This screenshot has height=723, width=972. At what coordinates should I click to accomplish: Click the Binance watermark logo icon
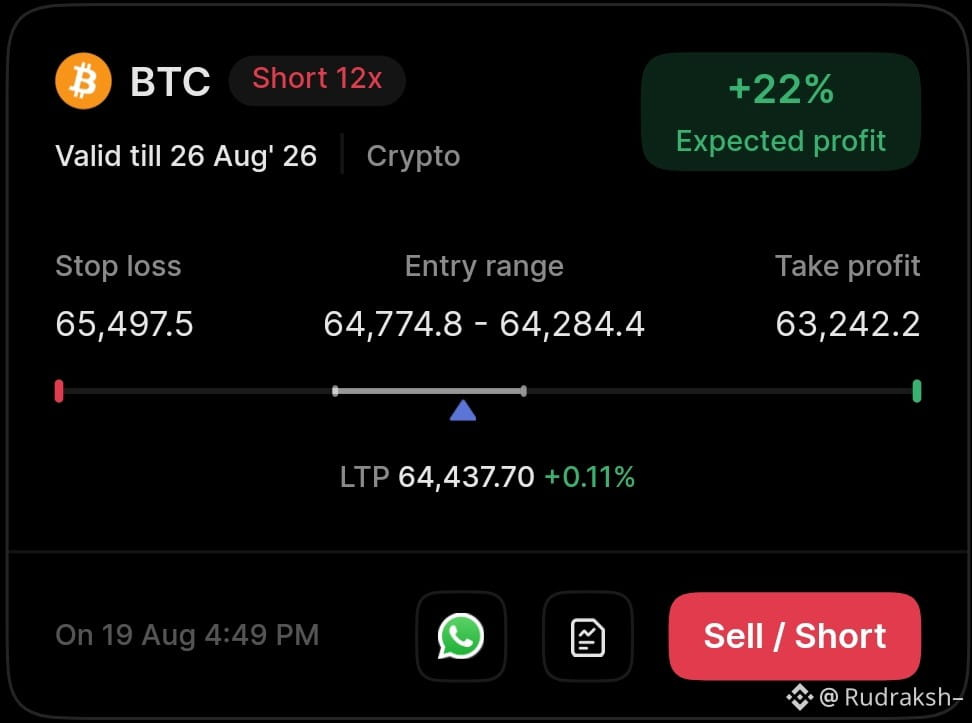800,697
